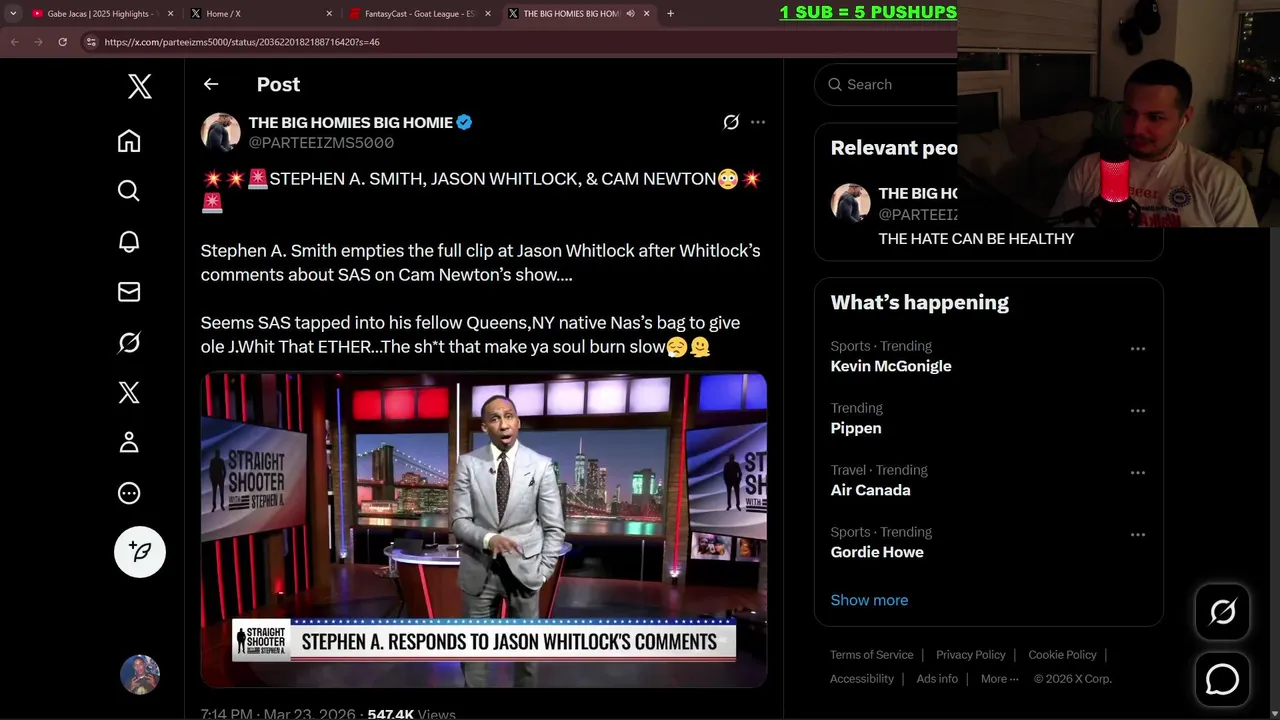Open relevant person avatar THE BIG HO
The width and height of the screenshot is (1280, 720).
tap(851, 203)
